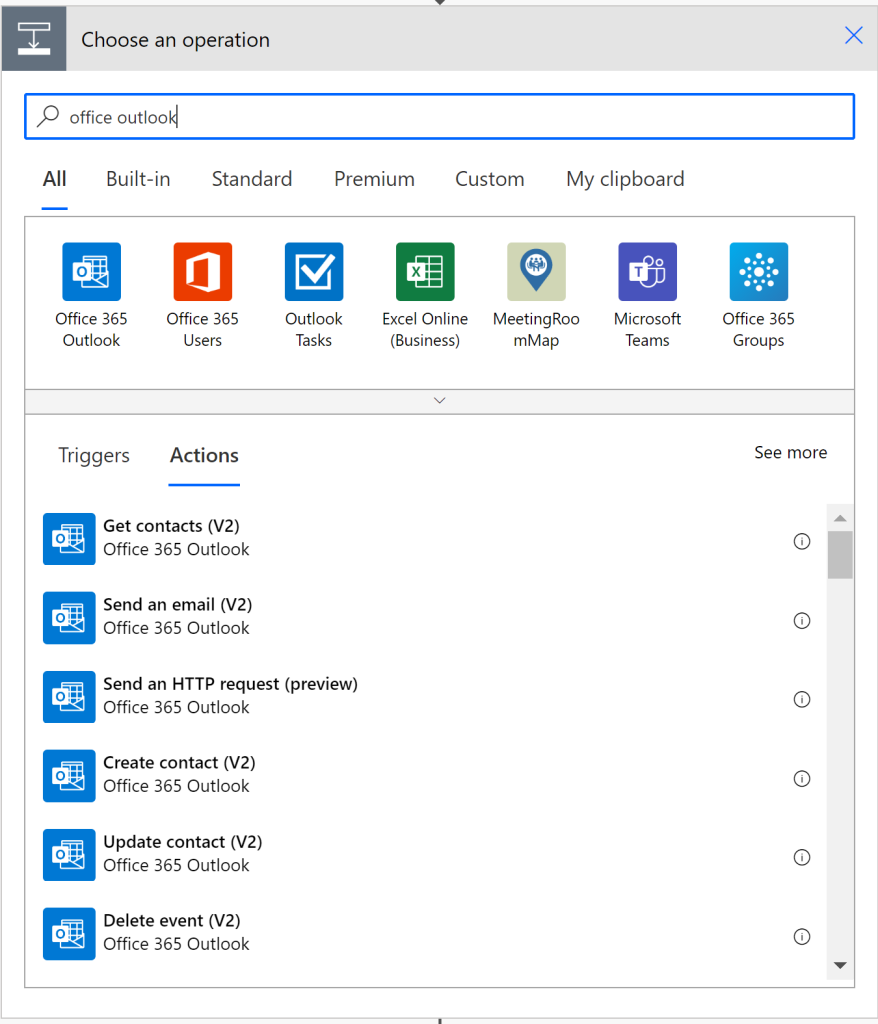Show info for Get contacts (V2)
Image resolution: width=878 pixels, height=1024 pixels.
[x=802, y=541]
